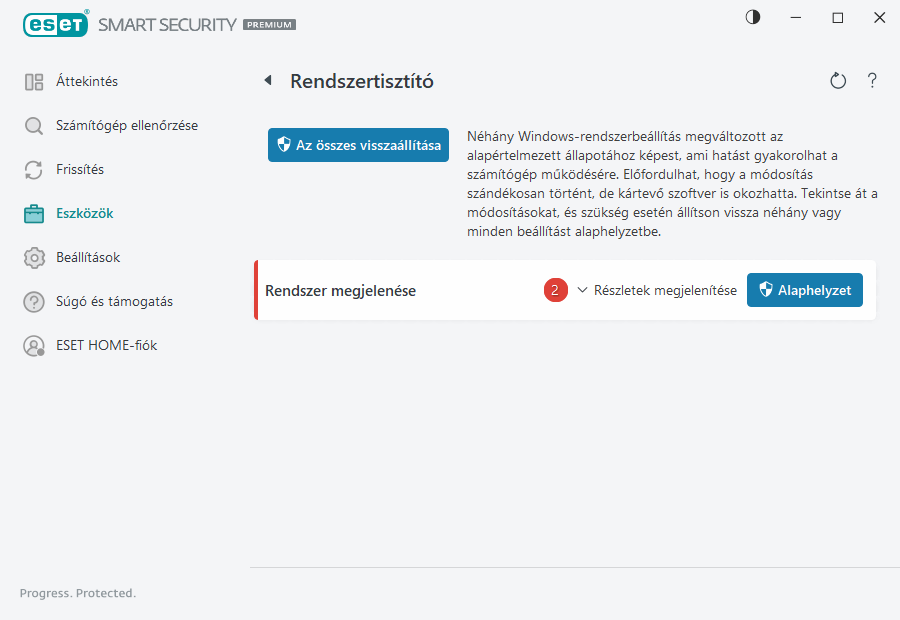Click the red badge showing 2 changes
Viewport: 900px width, 620px height.
point(555,290)
